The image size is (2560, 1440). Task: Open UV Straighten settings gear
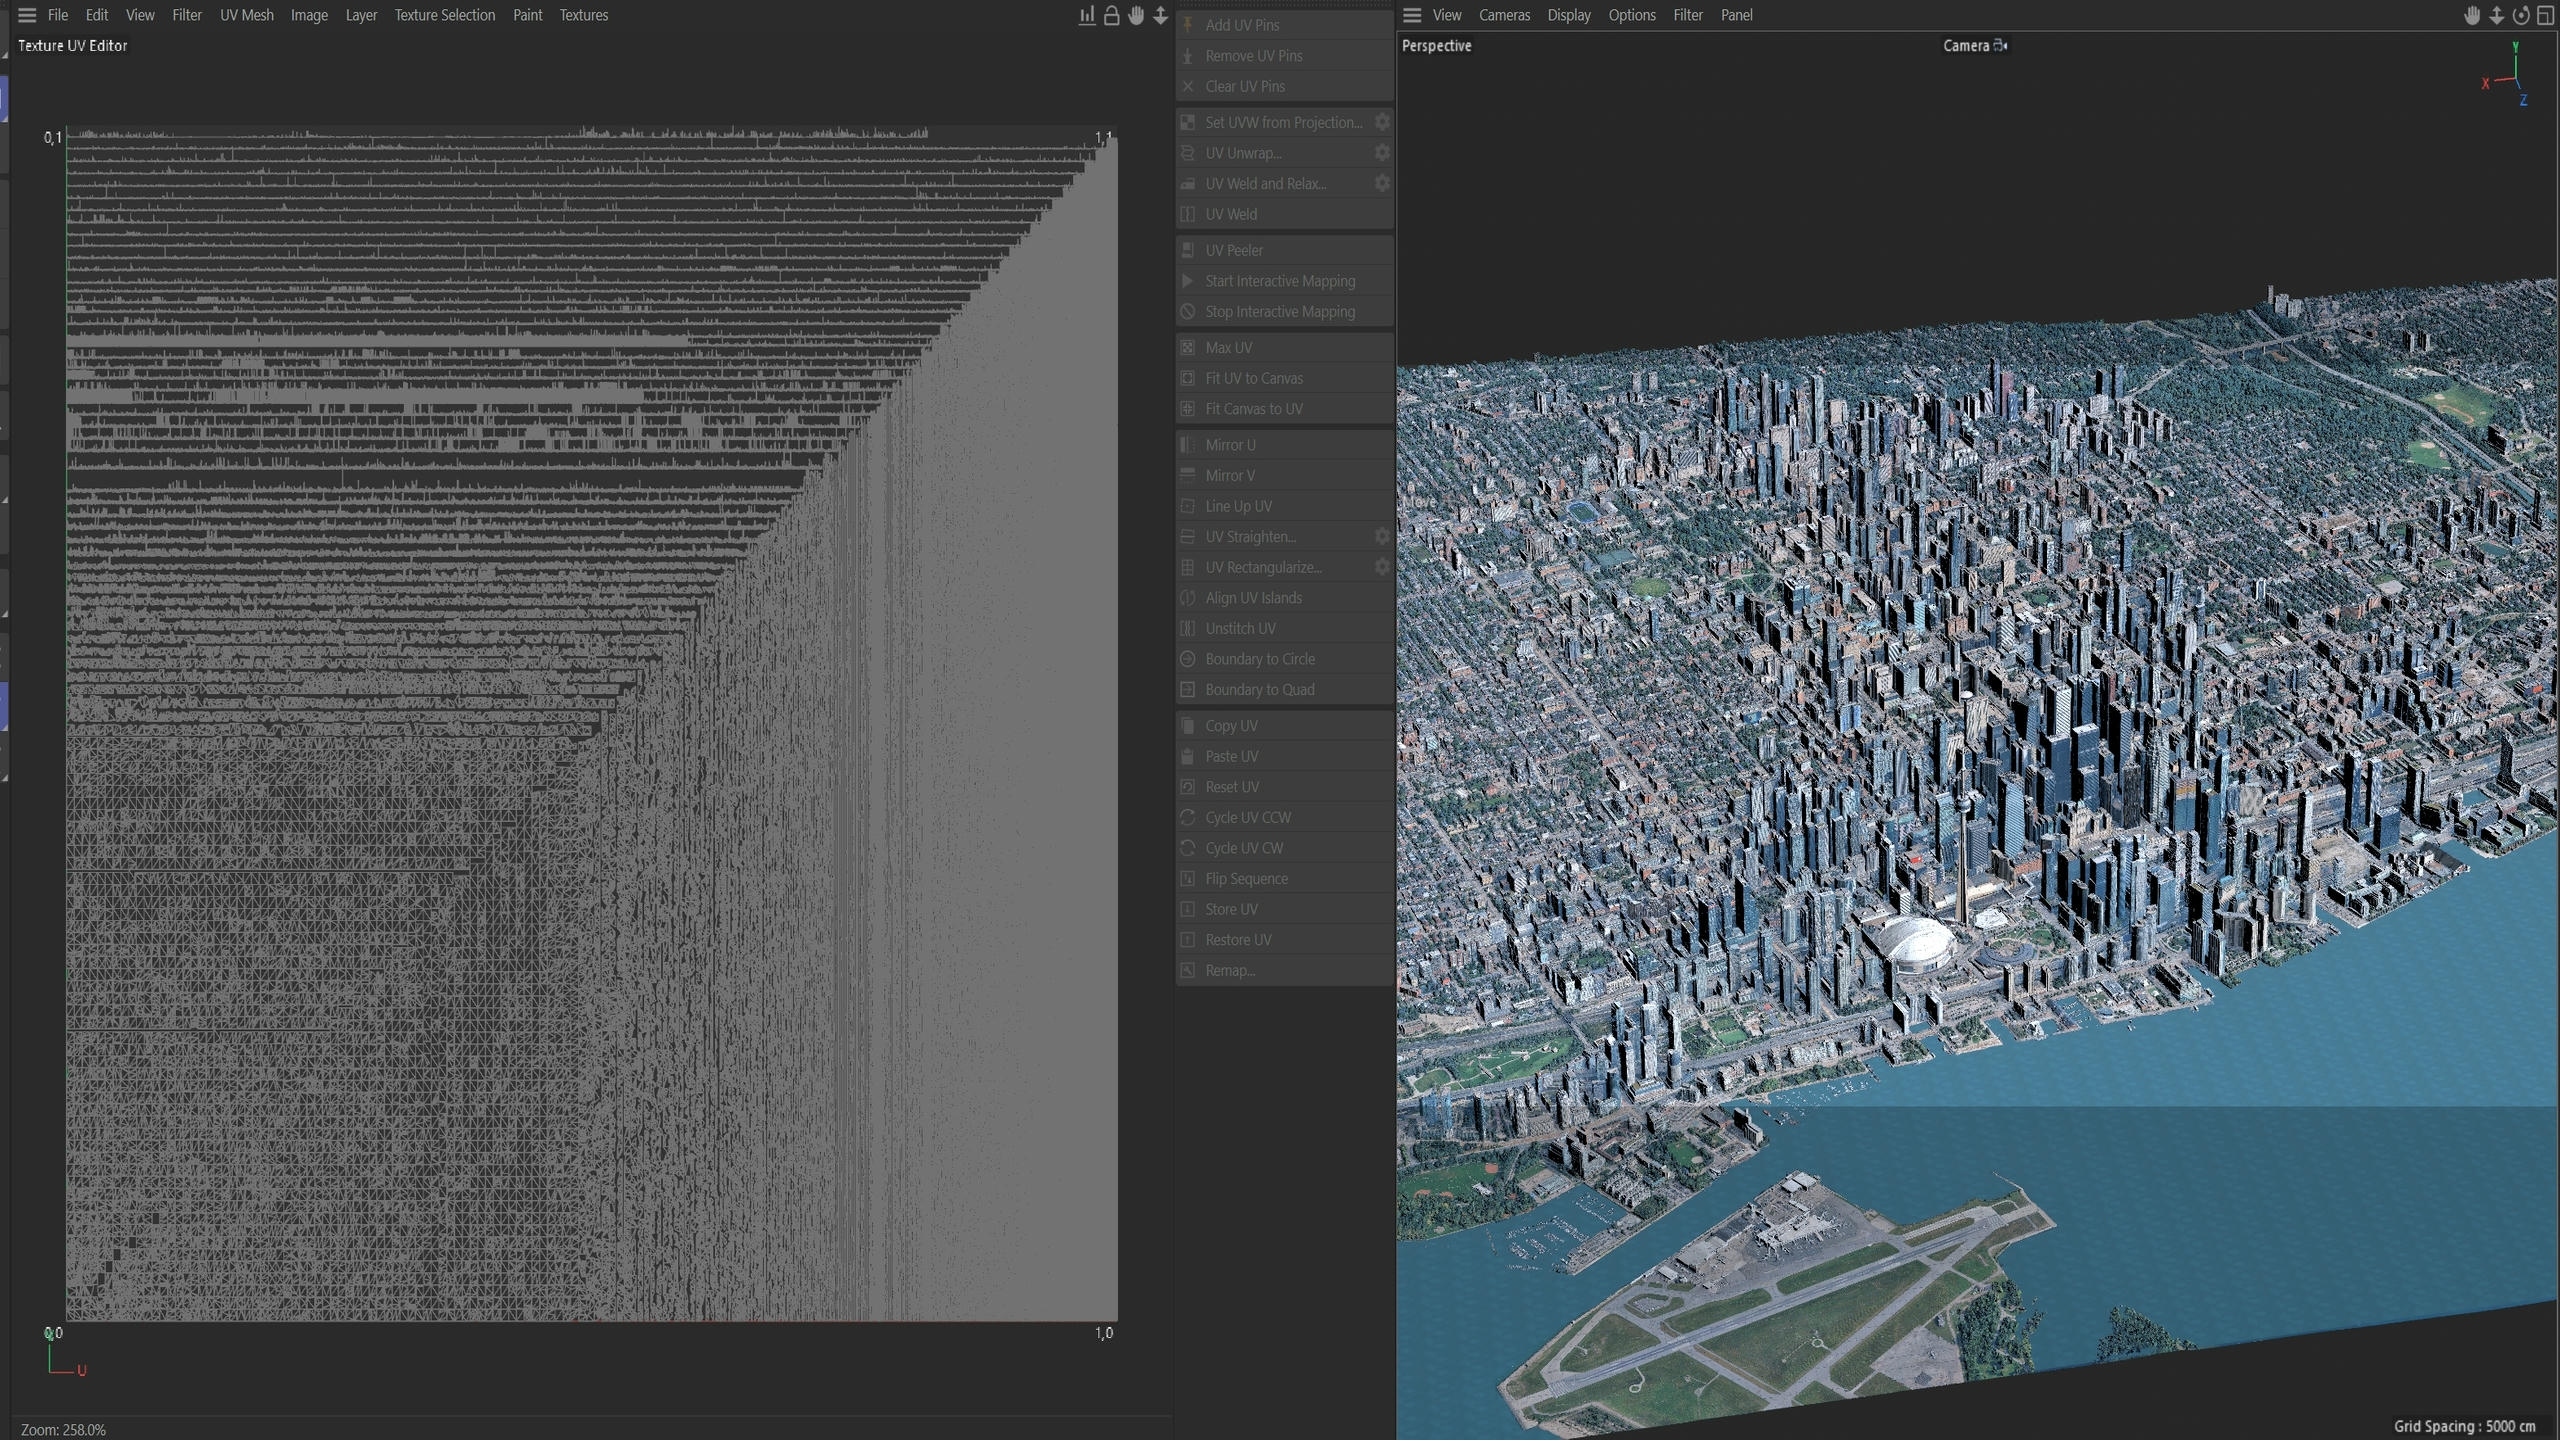[1382, 536]
